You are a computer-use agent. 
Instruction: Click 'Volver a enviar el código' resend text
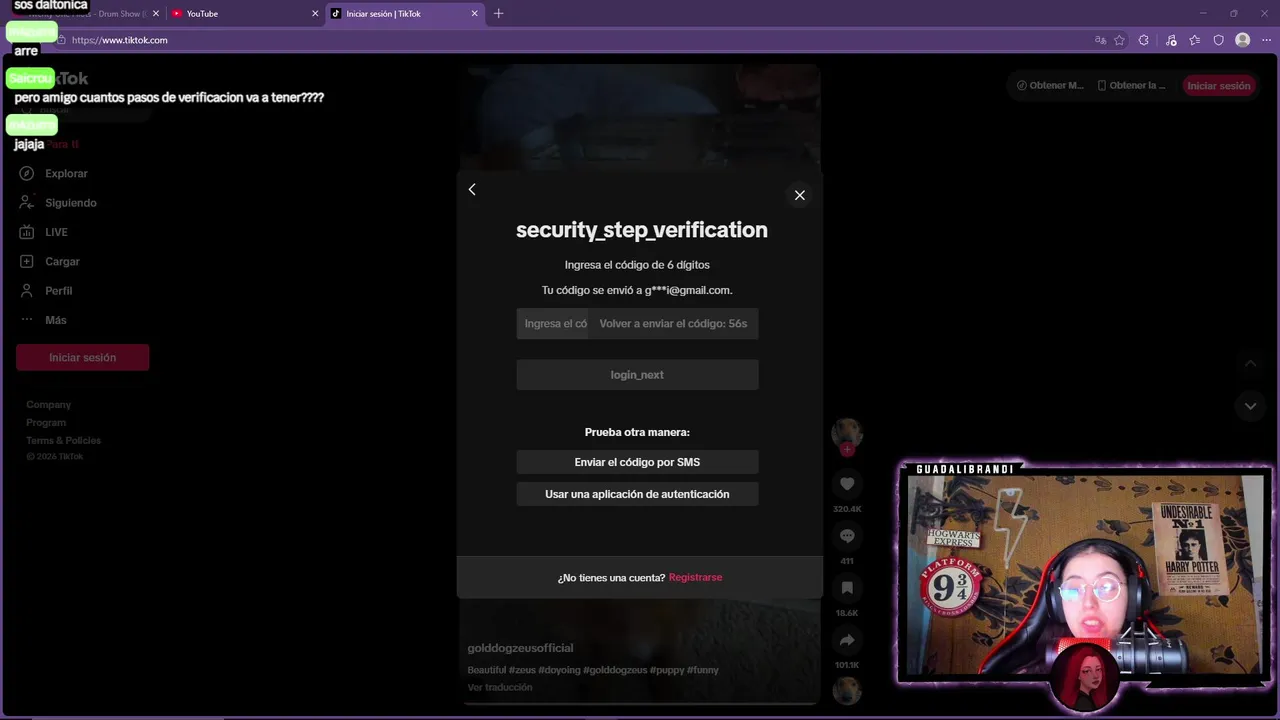point(673,324)
